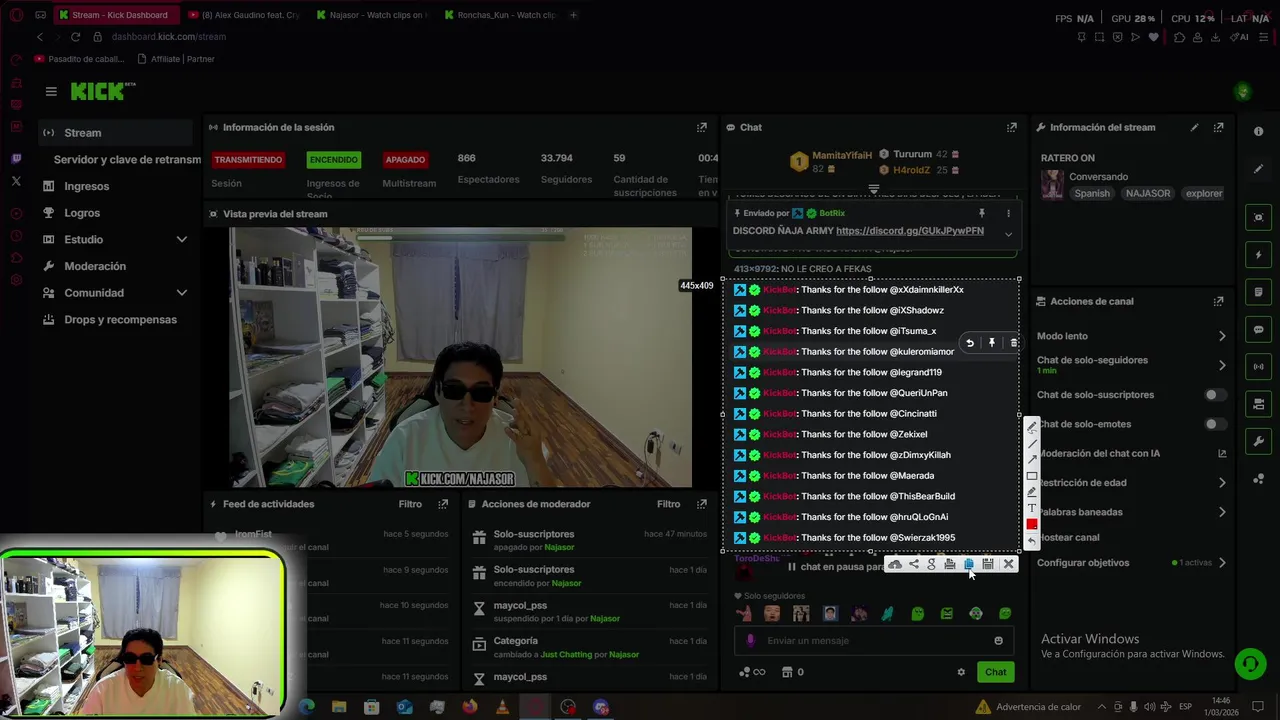
Task: Open the Filtro of Acciones de moderador
Action: pos(668,504)
